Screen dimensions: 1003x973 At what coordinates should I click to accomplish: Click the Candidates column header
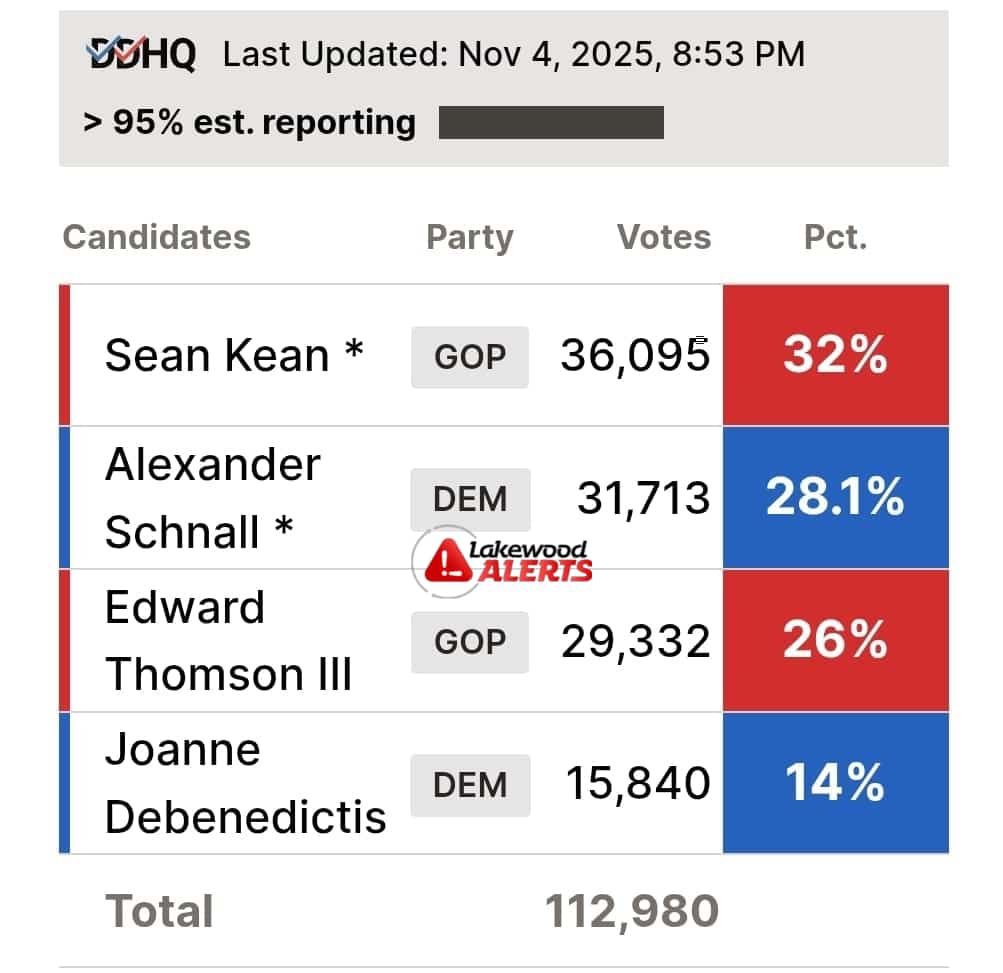point(156,237)
